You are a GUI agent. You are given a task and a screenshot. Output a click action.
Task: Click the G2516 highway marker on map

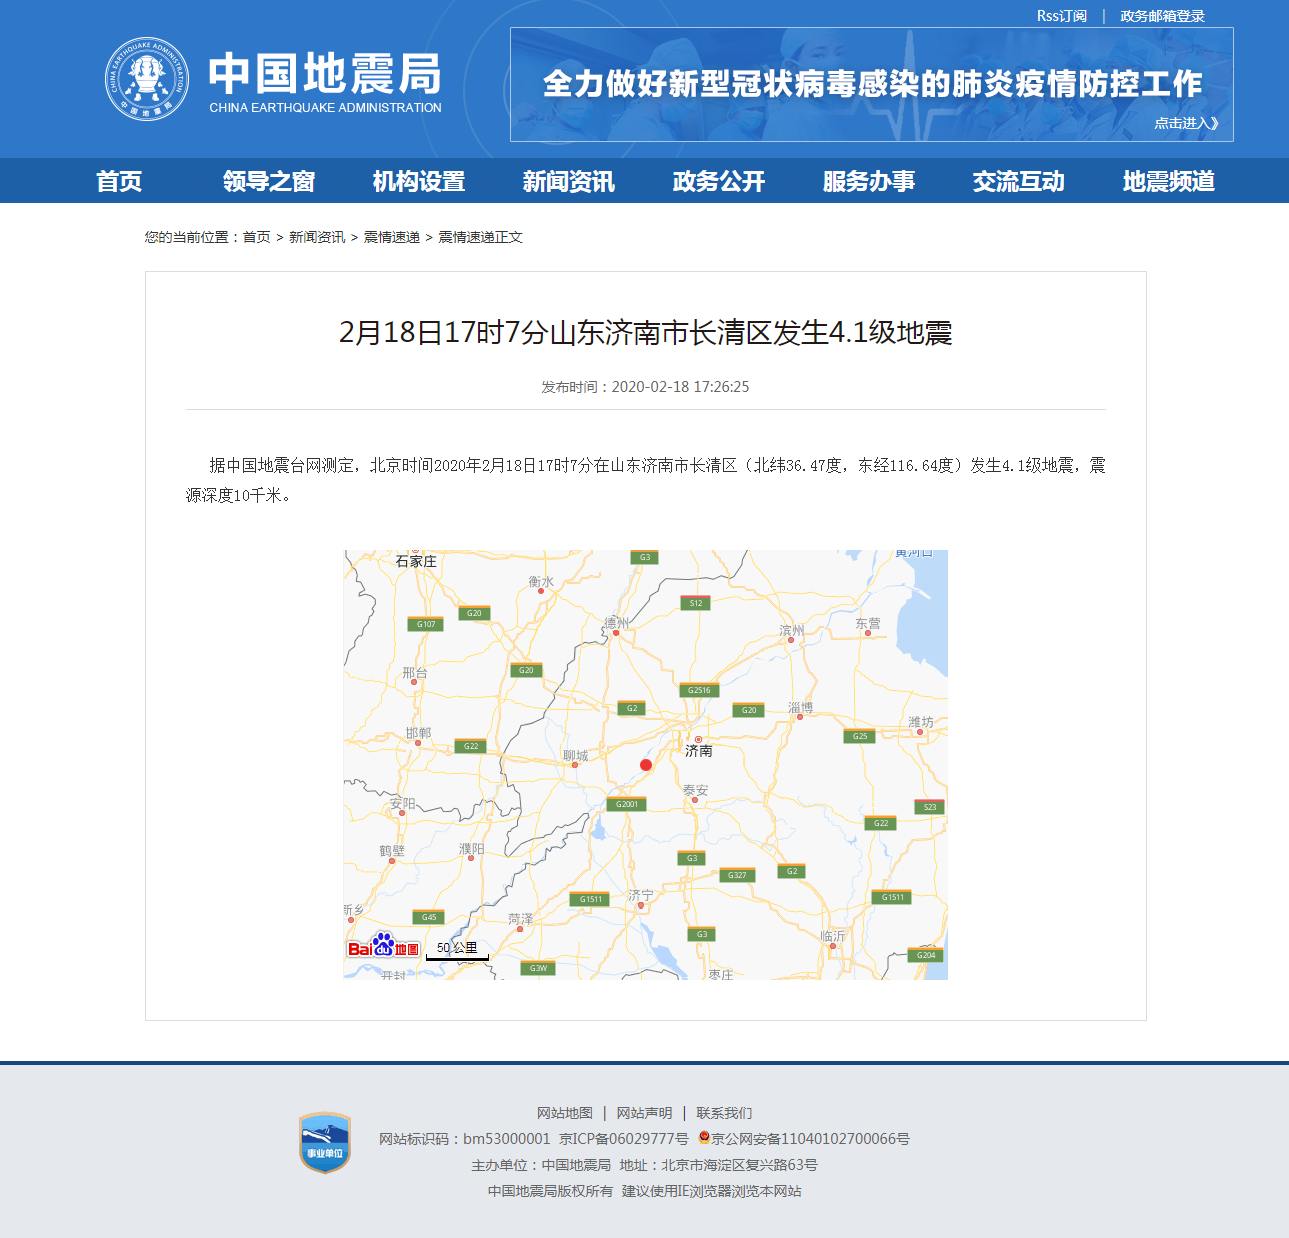point(699,690)
